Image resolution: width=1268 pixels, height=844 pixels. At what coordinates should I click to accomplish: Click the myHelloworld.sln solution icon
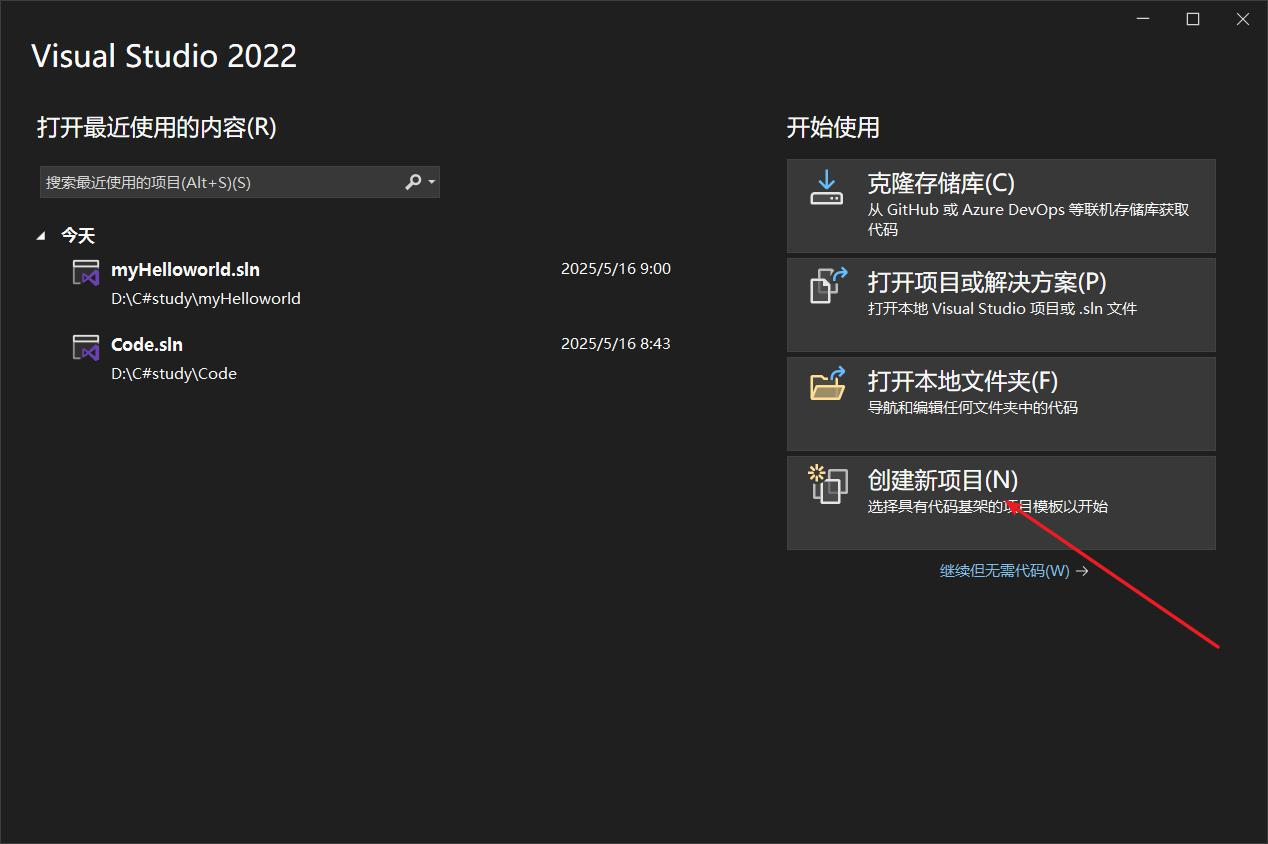(x=87, y=272)
